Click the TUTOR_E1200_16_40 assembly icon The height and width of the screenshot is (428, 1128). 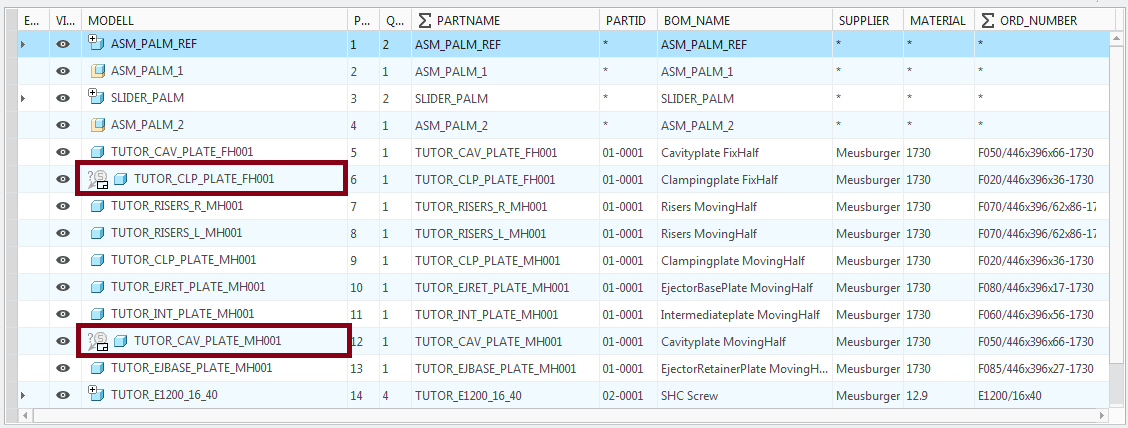coord(97,394)
